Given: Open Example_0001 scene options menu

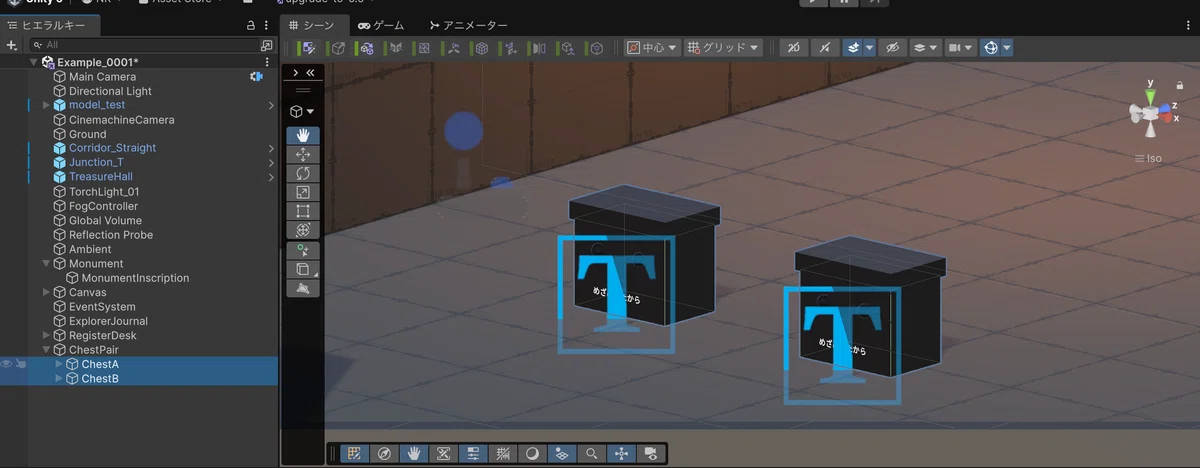Looking at the screenshot, I should click(x=266, y=62).
